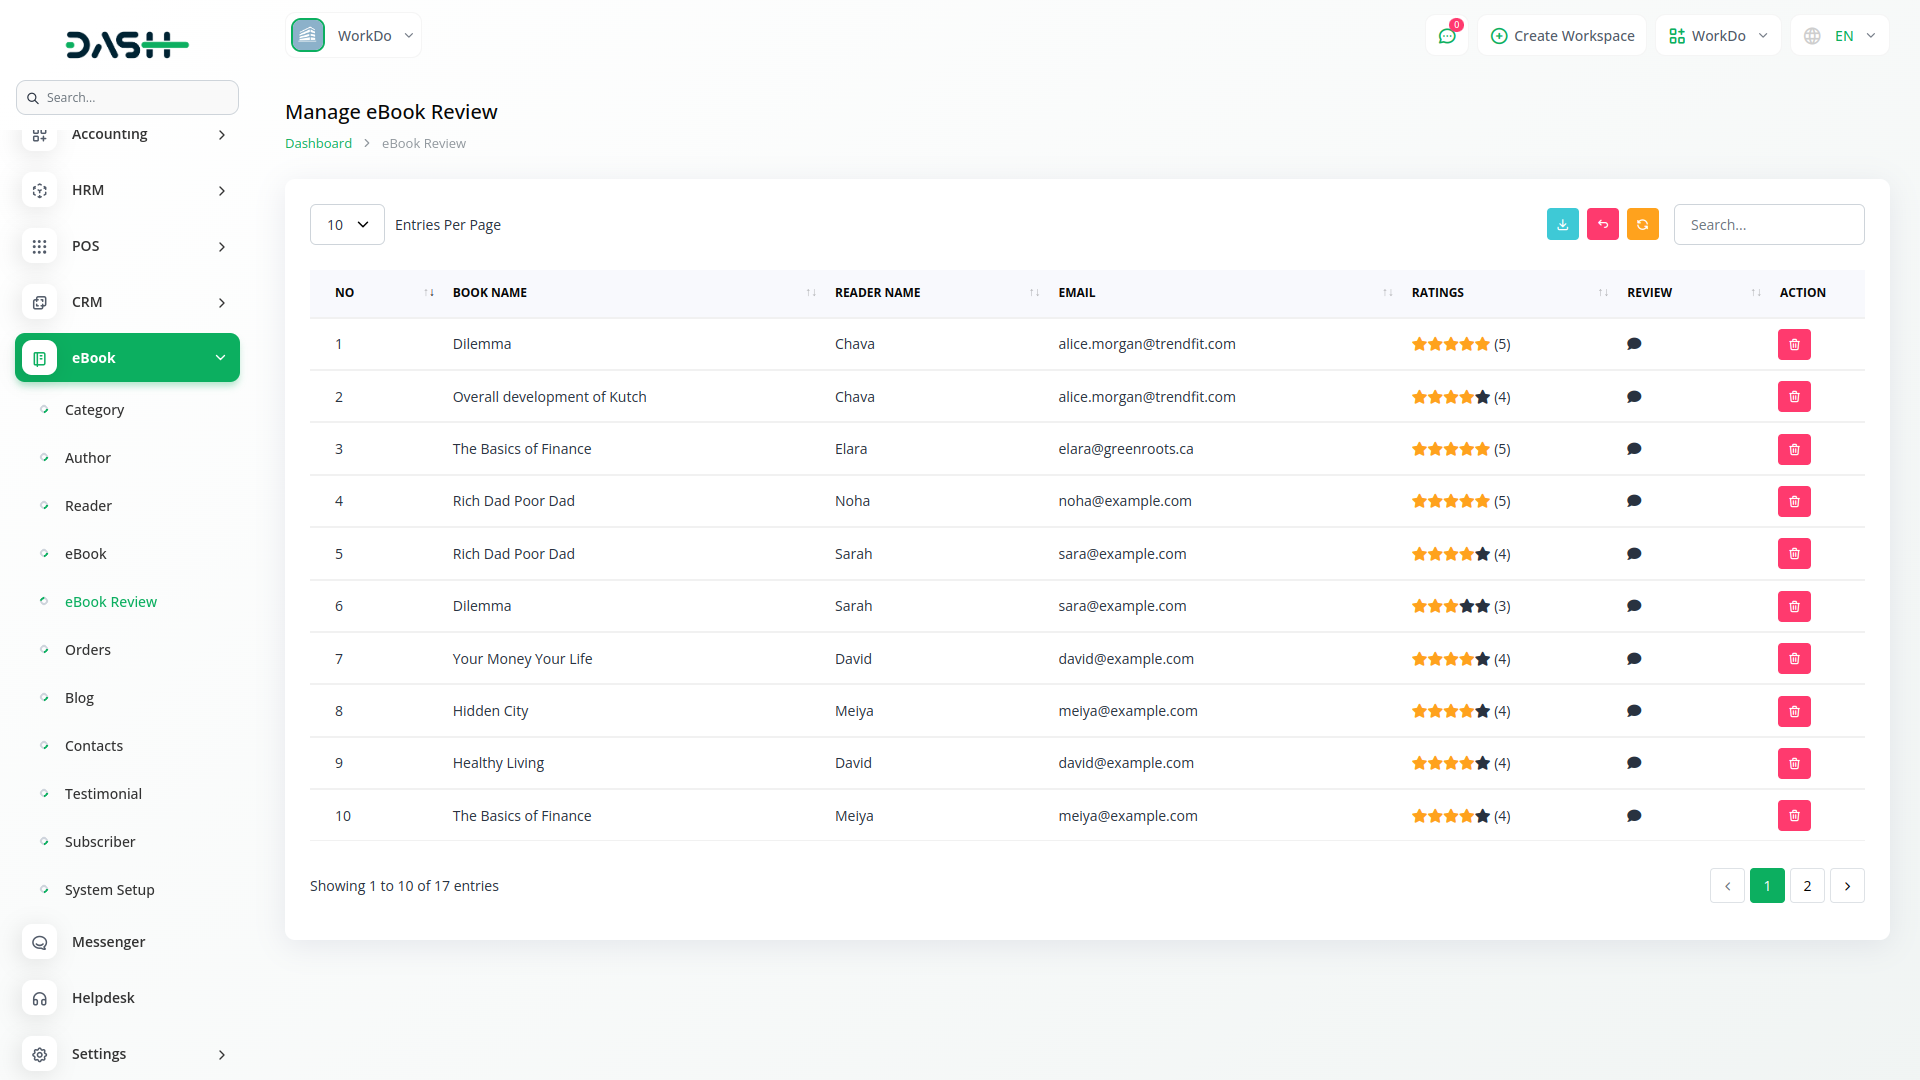Click the Dashboard breadcrumb link
The width and height of the screenshot is (1920, 1080).
(318, 143)
